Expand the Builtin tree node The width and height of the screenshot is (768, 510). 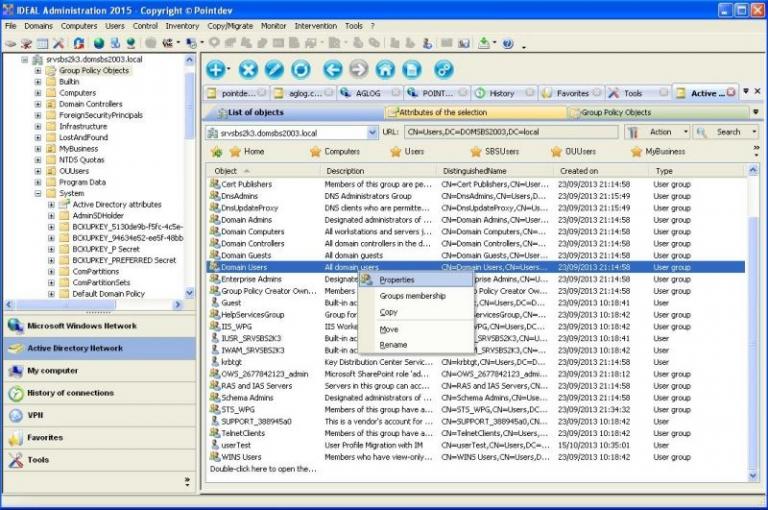tap(38, 82)
